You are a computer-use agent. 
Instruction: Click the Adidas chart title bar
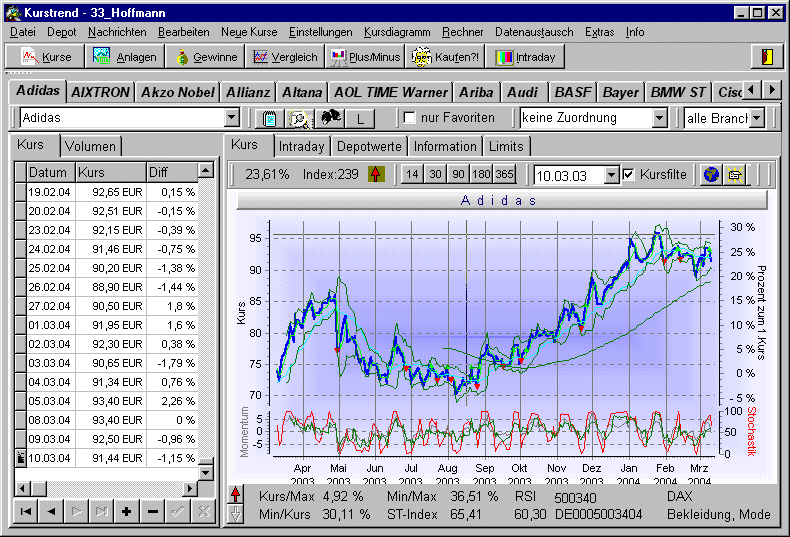(502, 200)
